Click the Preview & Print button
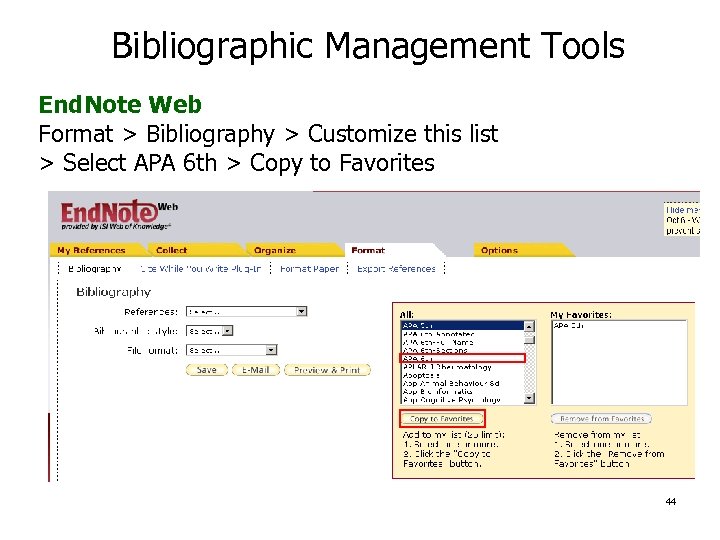Viewport: 720px width, 540px height. (327, 370)
